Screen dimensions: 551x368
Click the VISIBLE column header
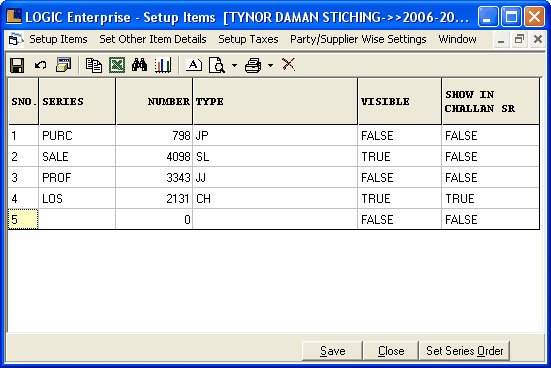click(x=400, y=101)
